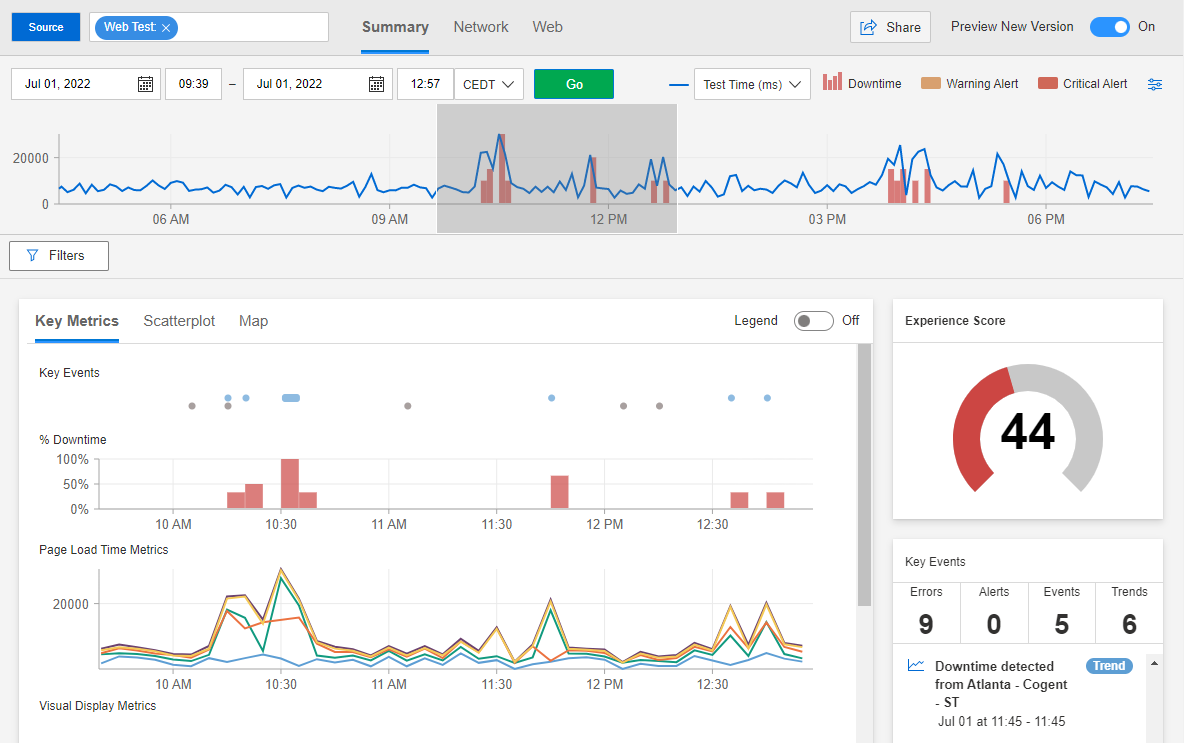Click the 'Preview New Version' label
Image resolution: width=1184 pixels, height=743 pixels.
[x=1012, y=26]
